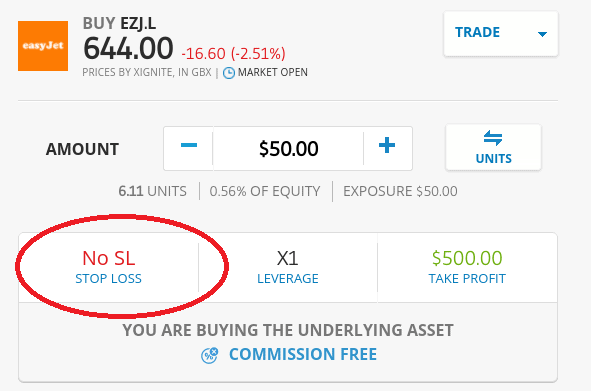The image size is (591, 391).
Task: Open the $500.00 TAKE PROFIT tab
Action: [x=467, y=267]
